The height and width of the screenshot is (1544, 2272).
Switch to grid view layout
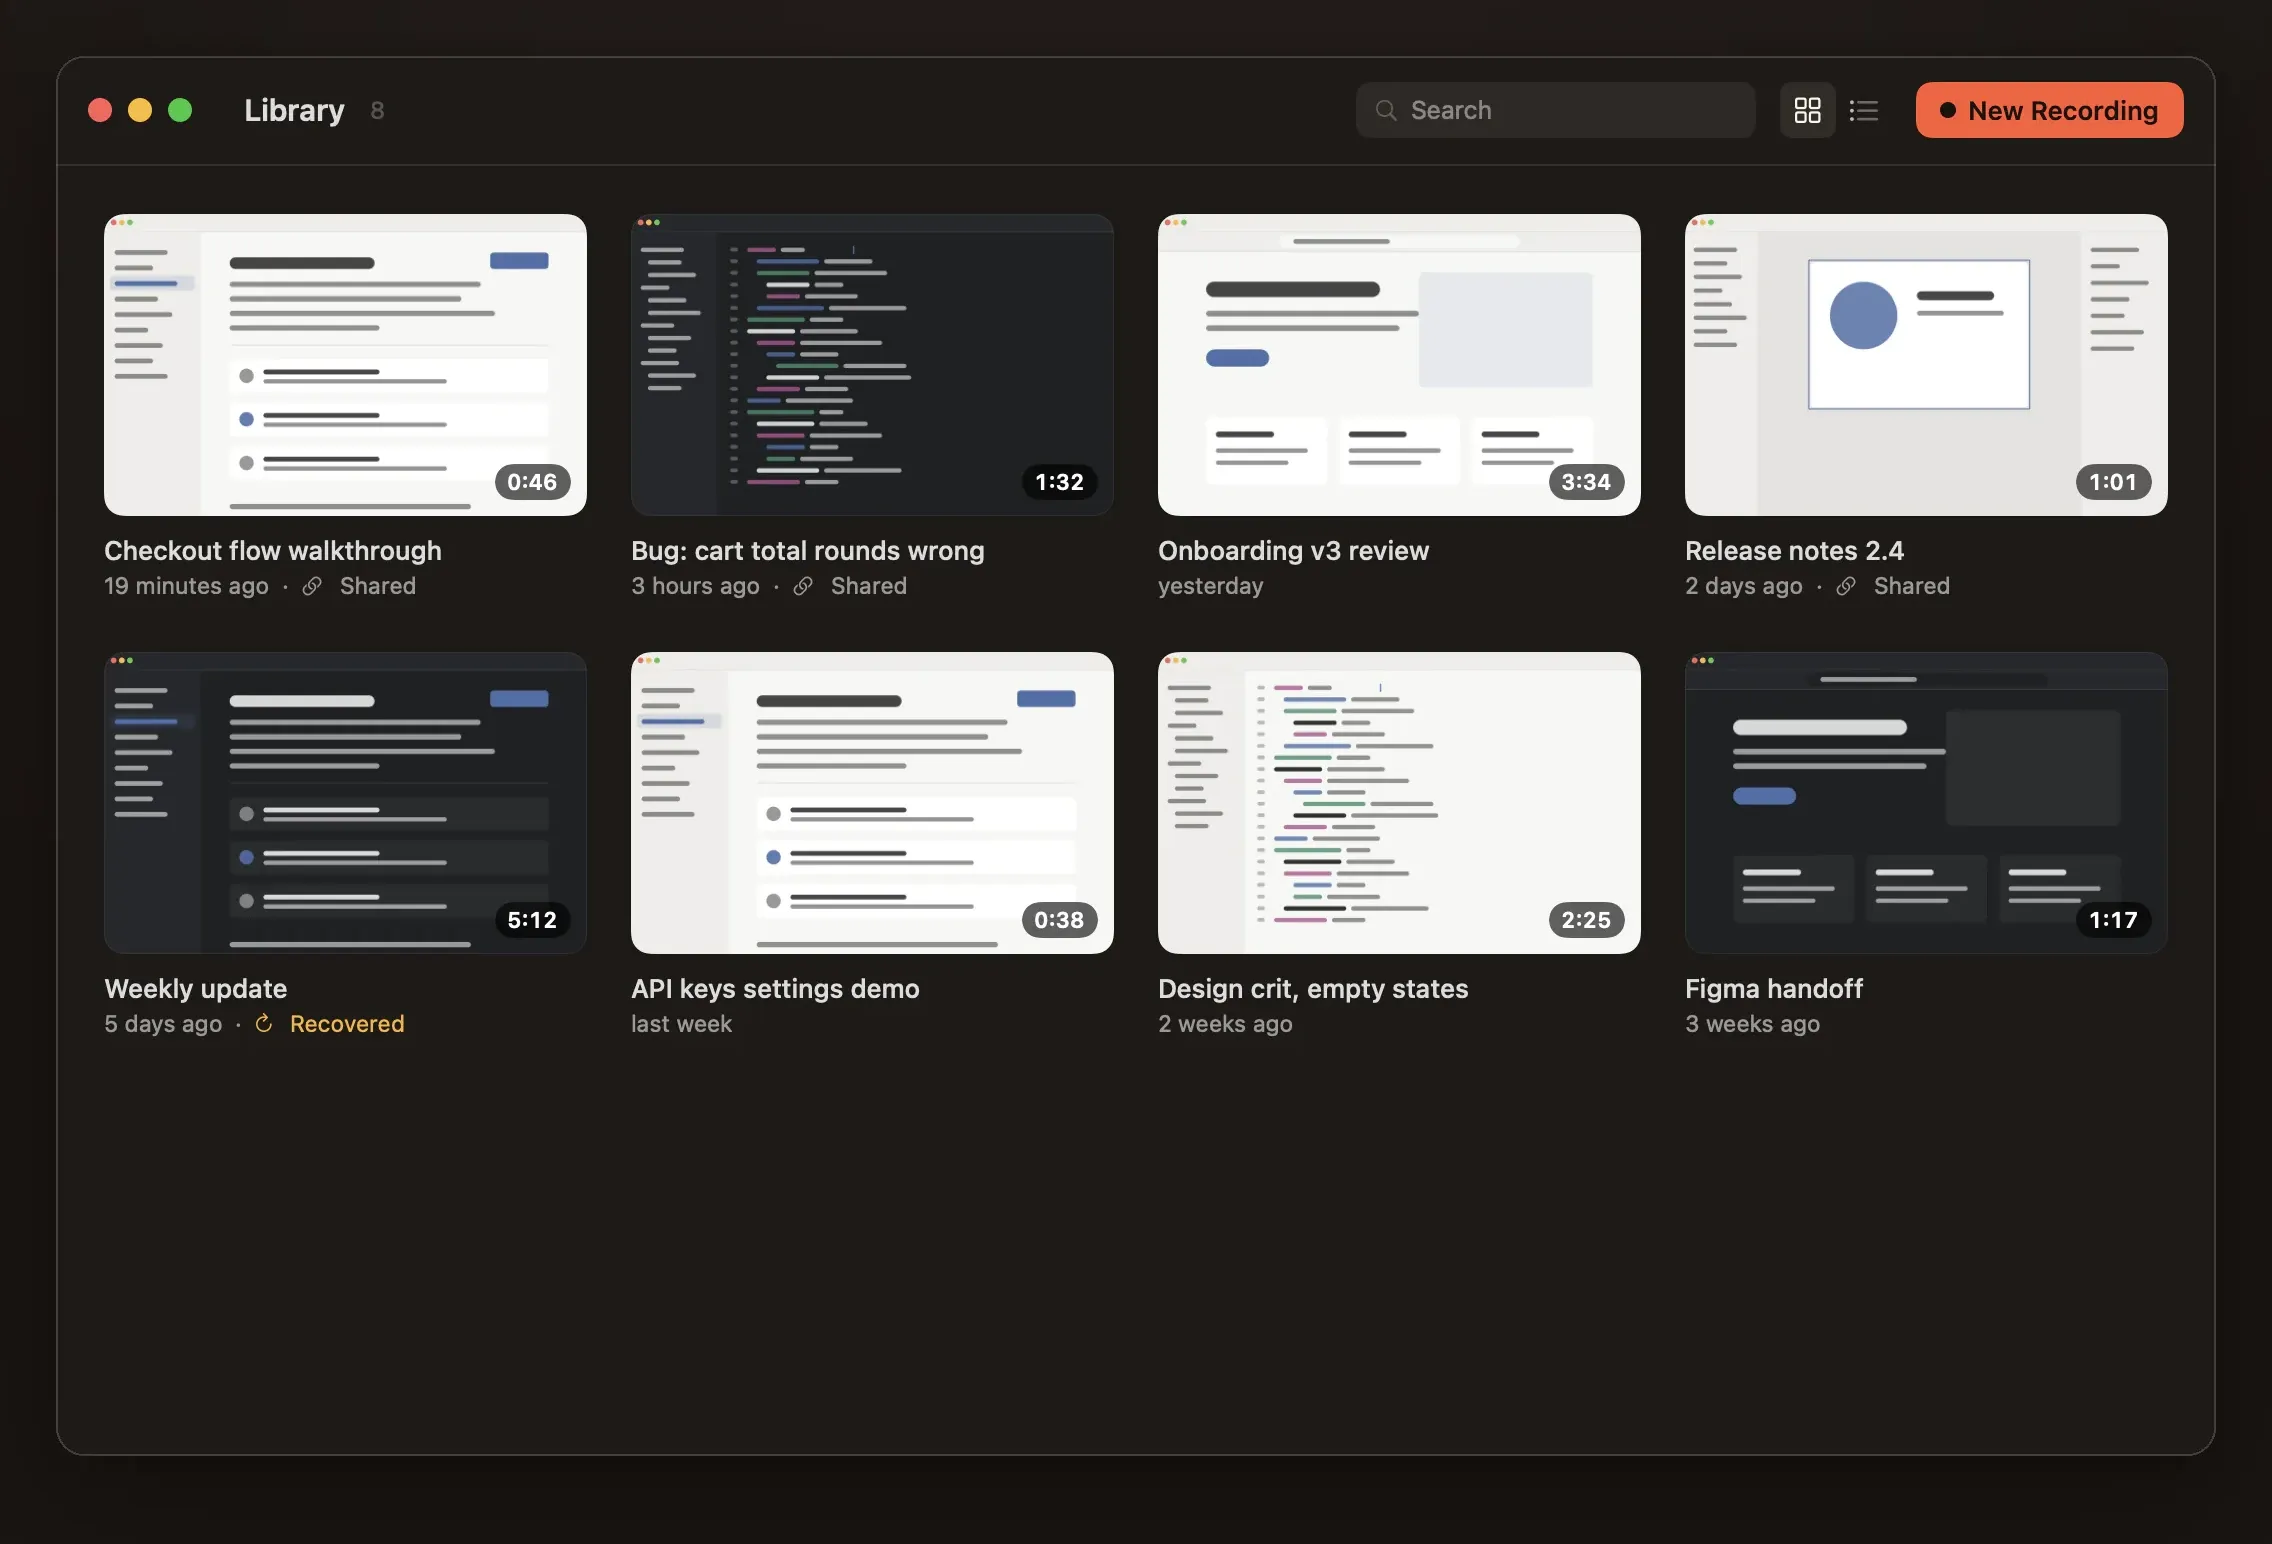point(1807,110)
